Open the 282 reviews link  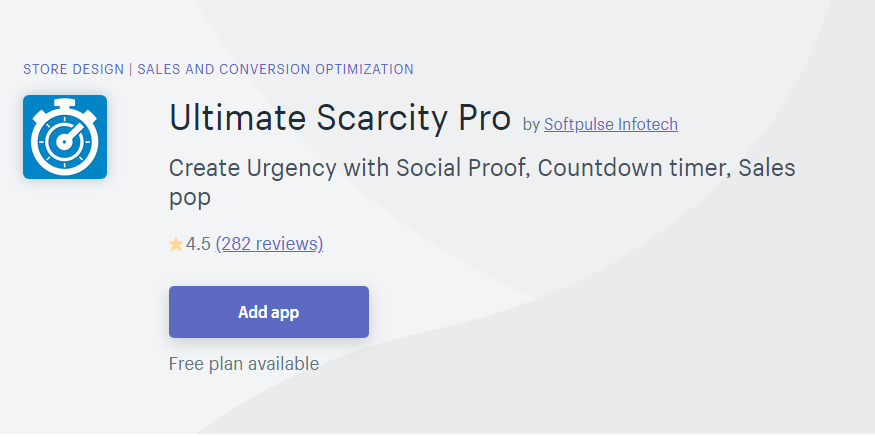[x=269, y=244]
